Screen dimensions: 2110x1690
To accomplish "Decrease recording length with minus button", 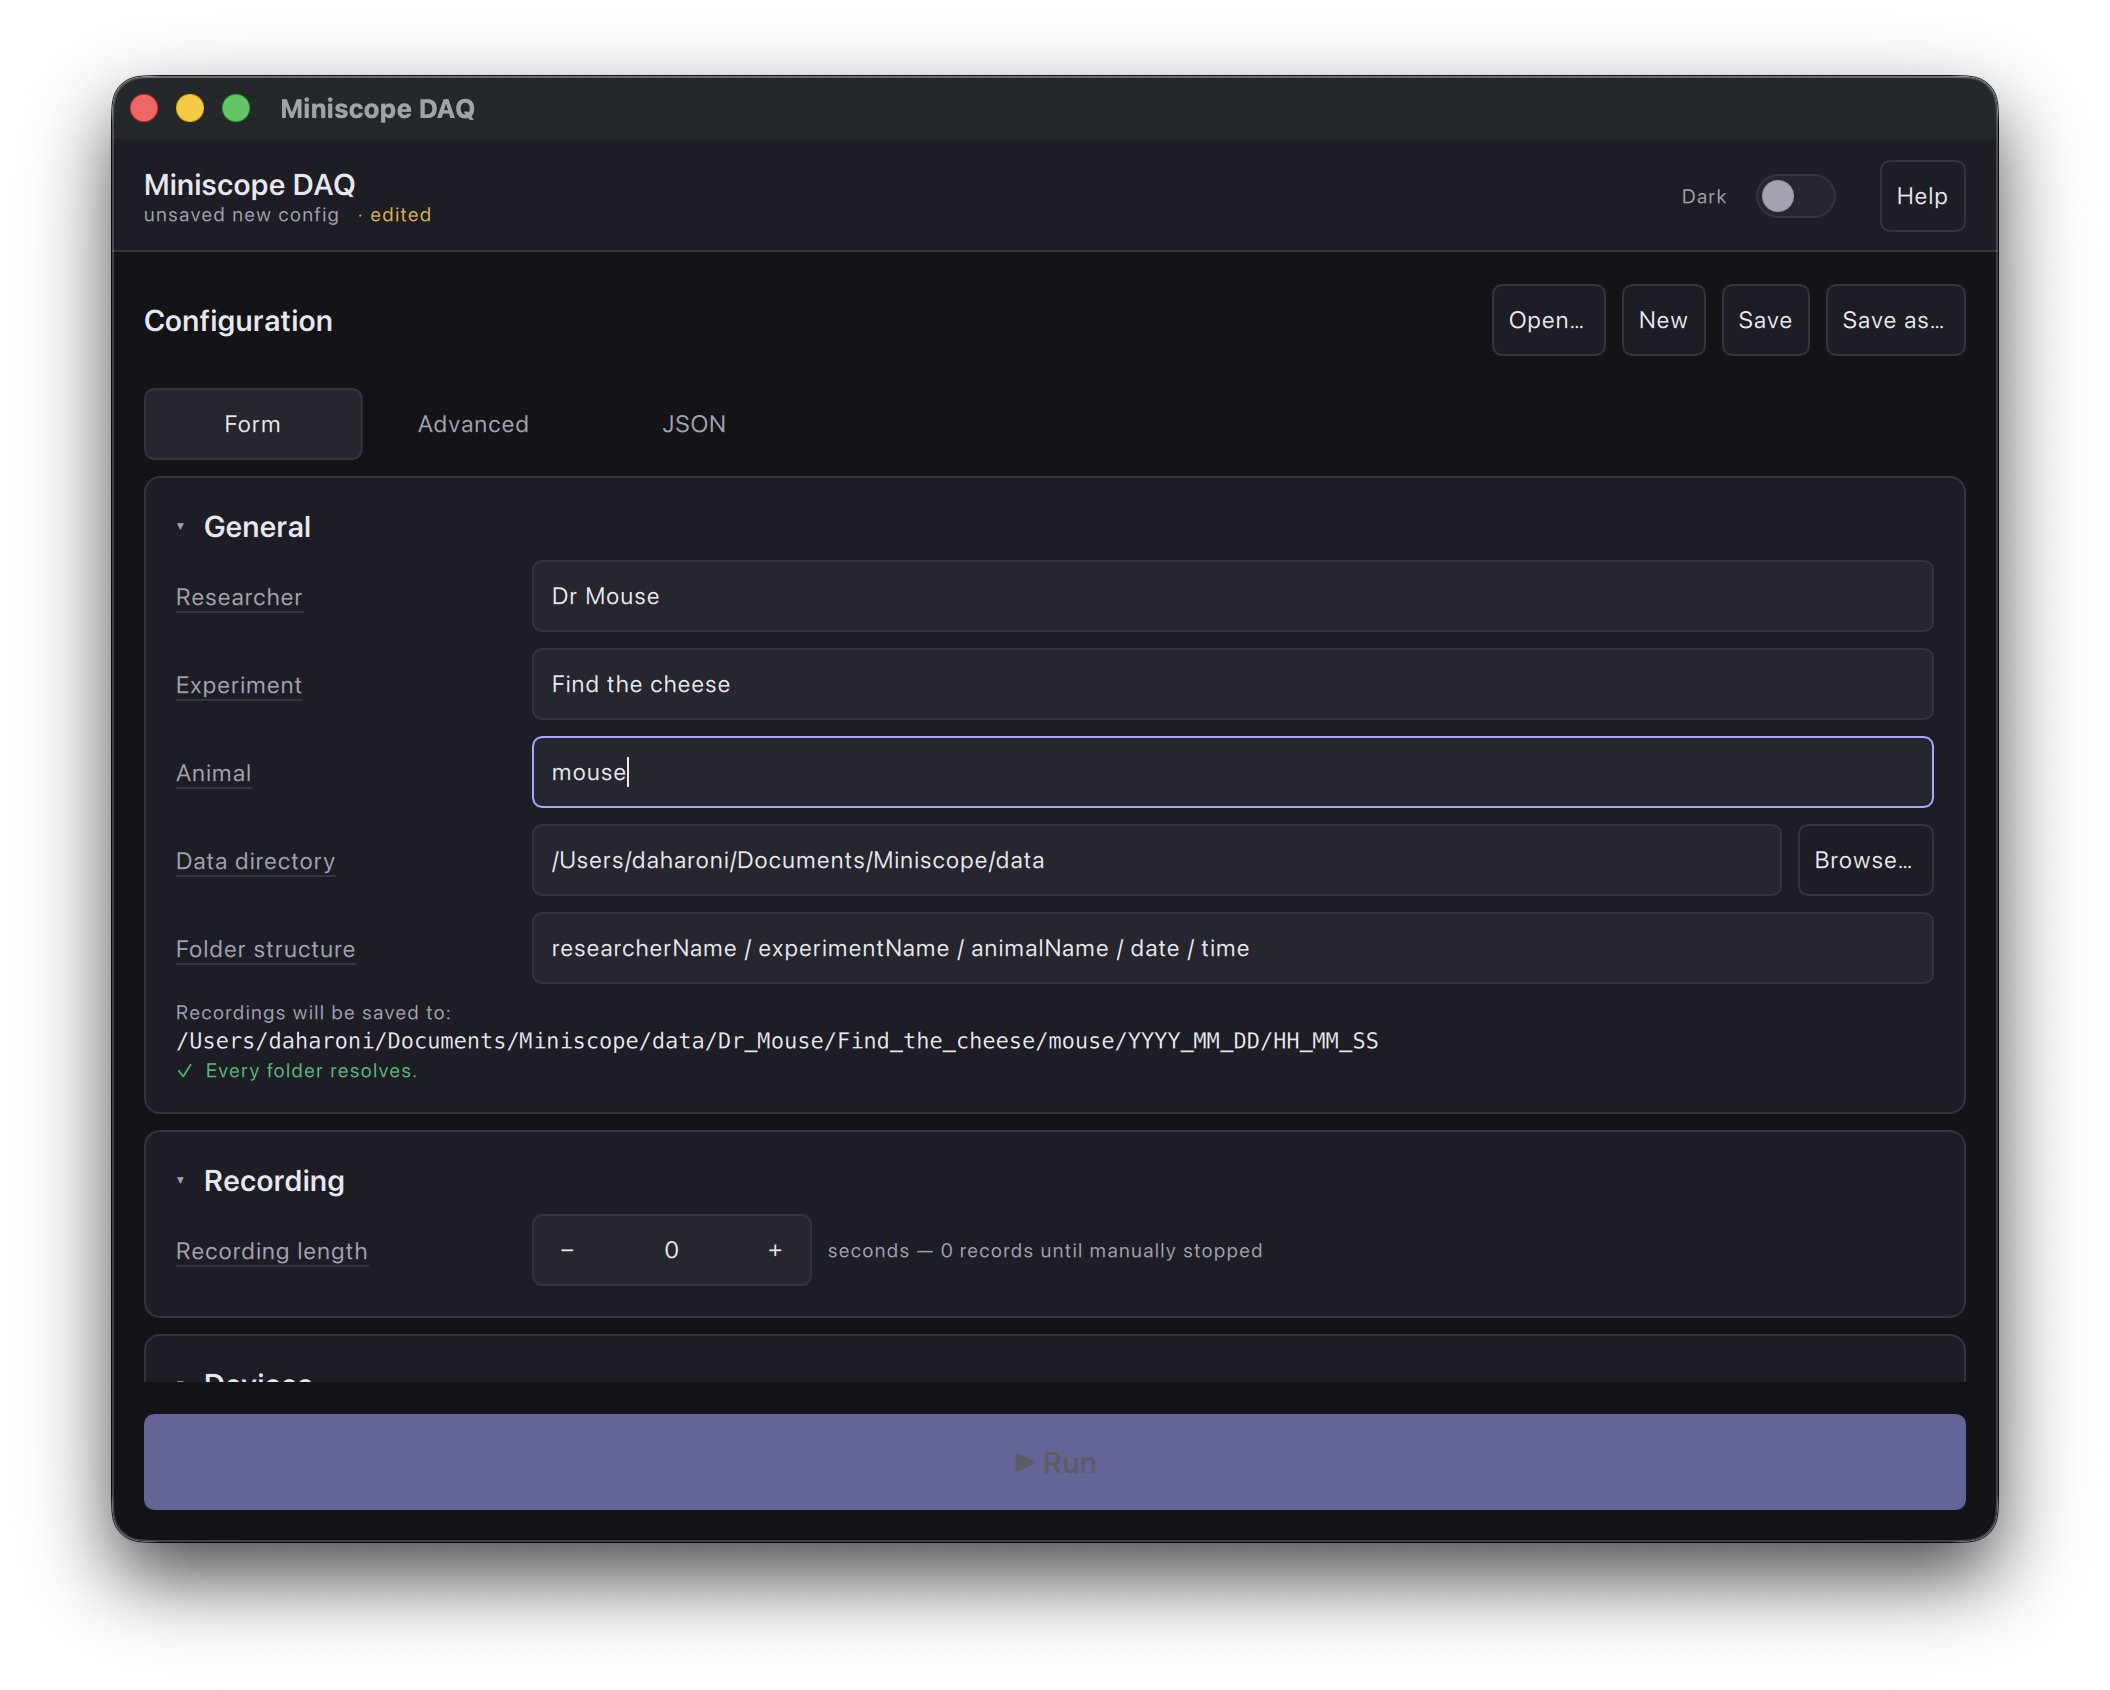I will click(567, 1250).
